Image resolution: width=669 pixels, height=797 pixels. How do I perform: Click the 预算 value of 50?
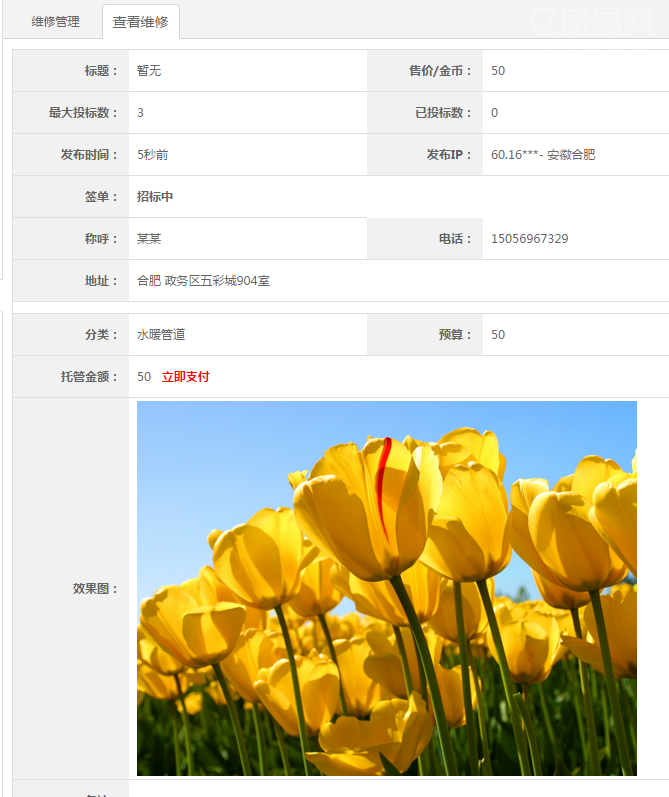click(x=498, y=335)
